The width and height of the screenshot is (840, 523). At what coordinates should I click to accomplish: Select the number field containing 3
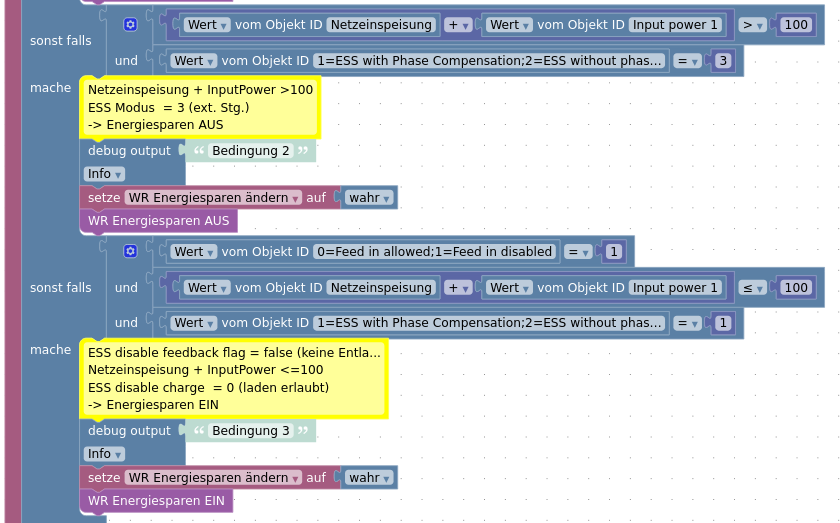pos(723,61)
